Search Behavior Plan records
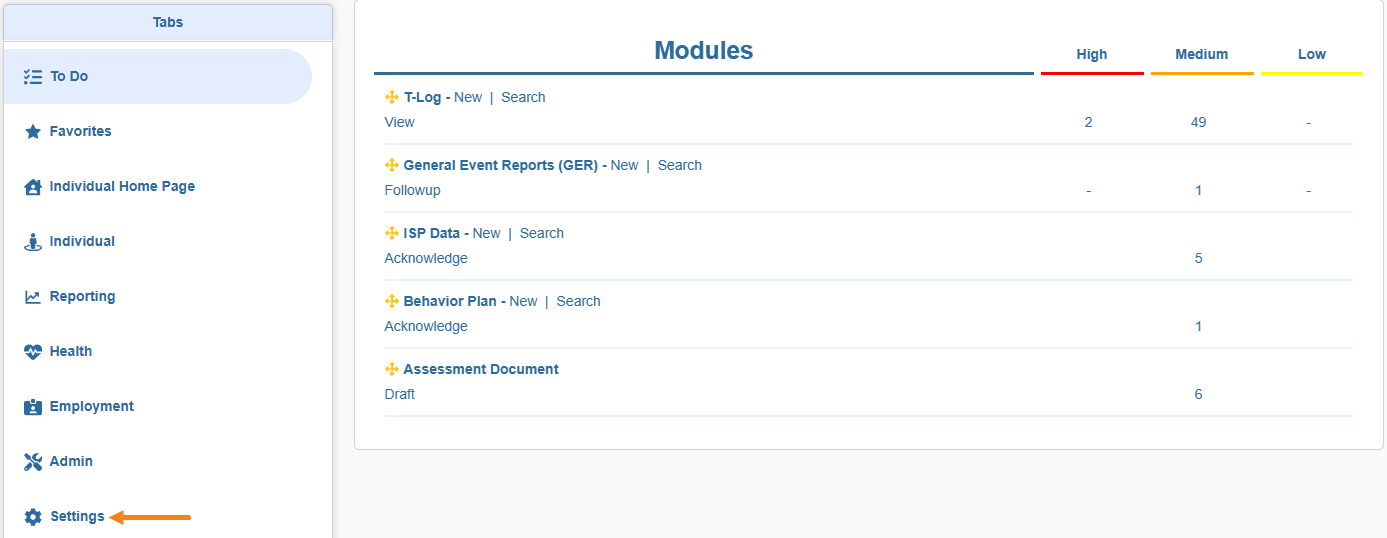 (x=578, y=301)
